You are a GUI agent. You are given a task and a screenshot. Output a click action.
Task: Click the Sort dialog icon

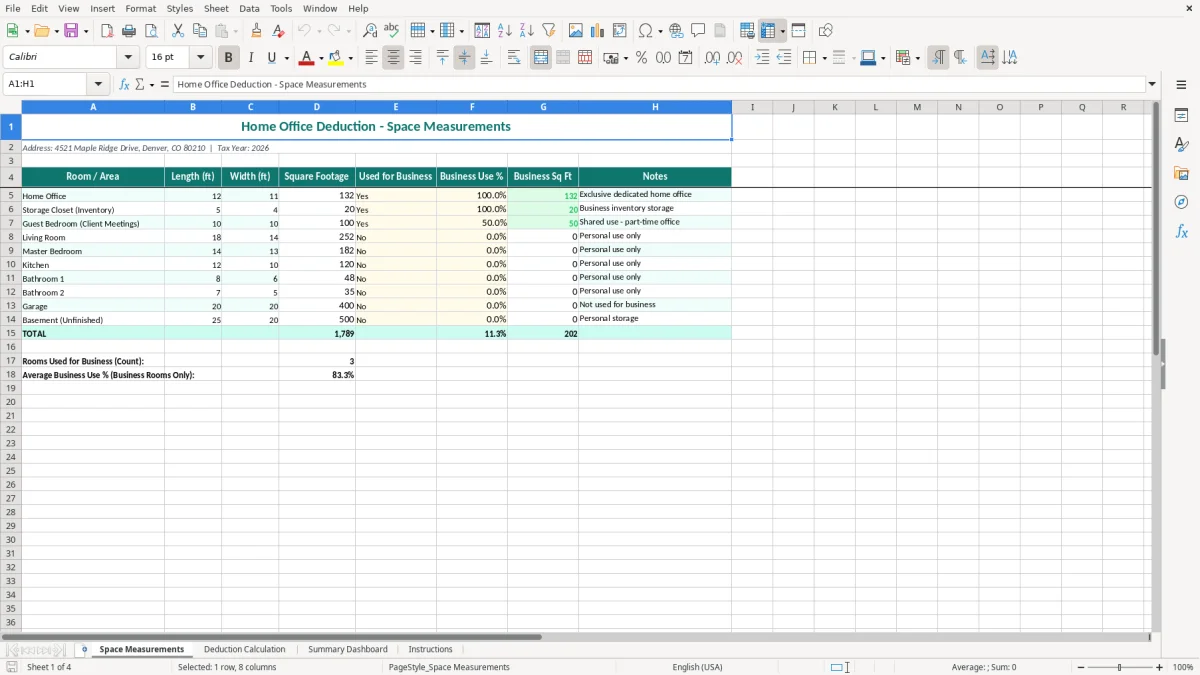pos(482,31)
